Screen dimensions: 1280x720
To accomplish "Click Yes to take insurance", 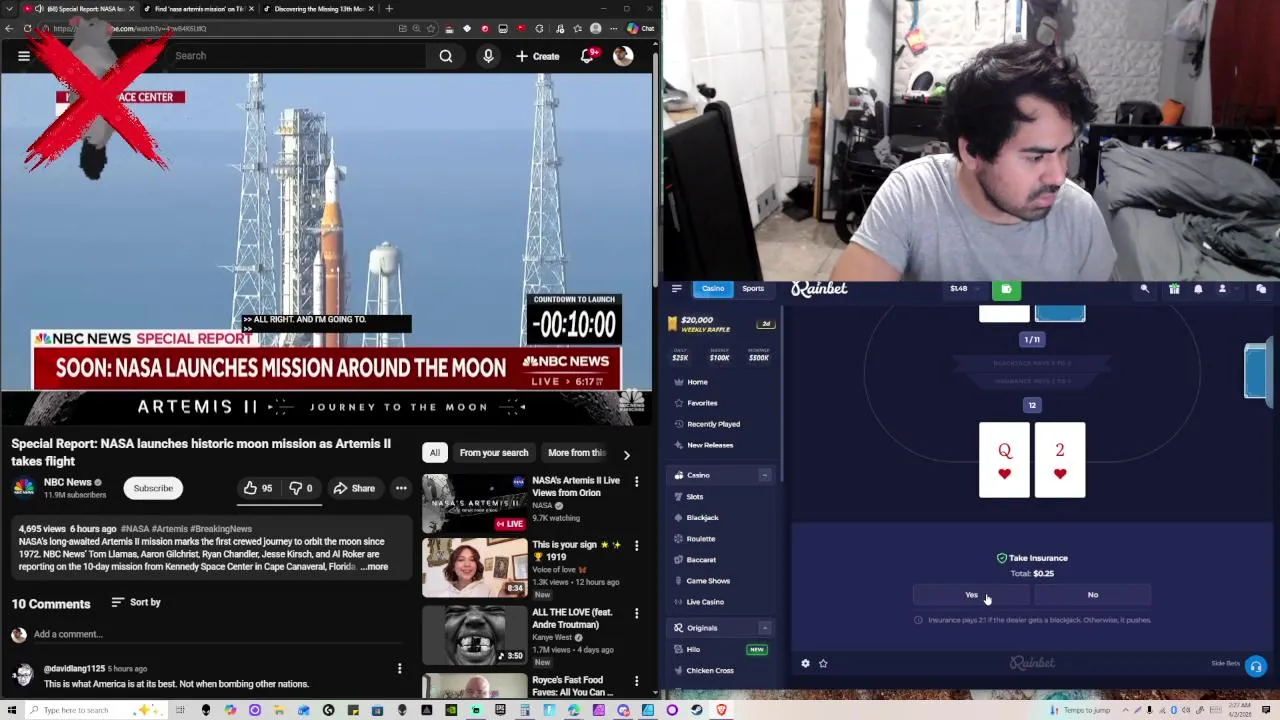I will click(971, 595).
